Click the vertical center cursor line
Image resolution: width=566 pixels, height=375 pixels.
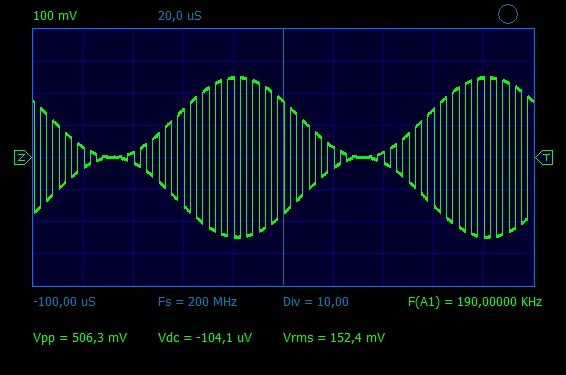click(283, 157)
